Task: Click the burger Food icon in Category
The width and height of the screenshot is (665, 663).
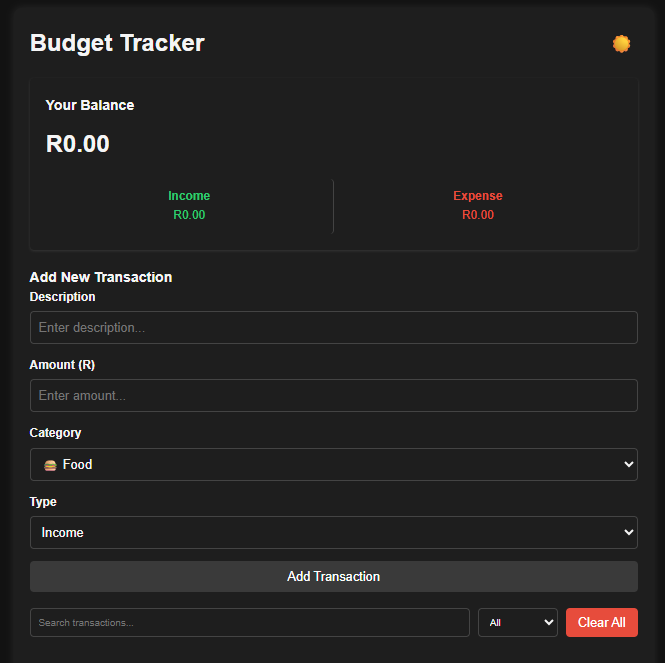Action: tap(50, 465)
